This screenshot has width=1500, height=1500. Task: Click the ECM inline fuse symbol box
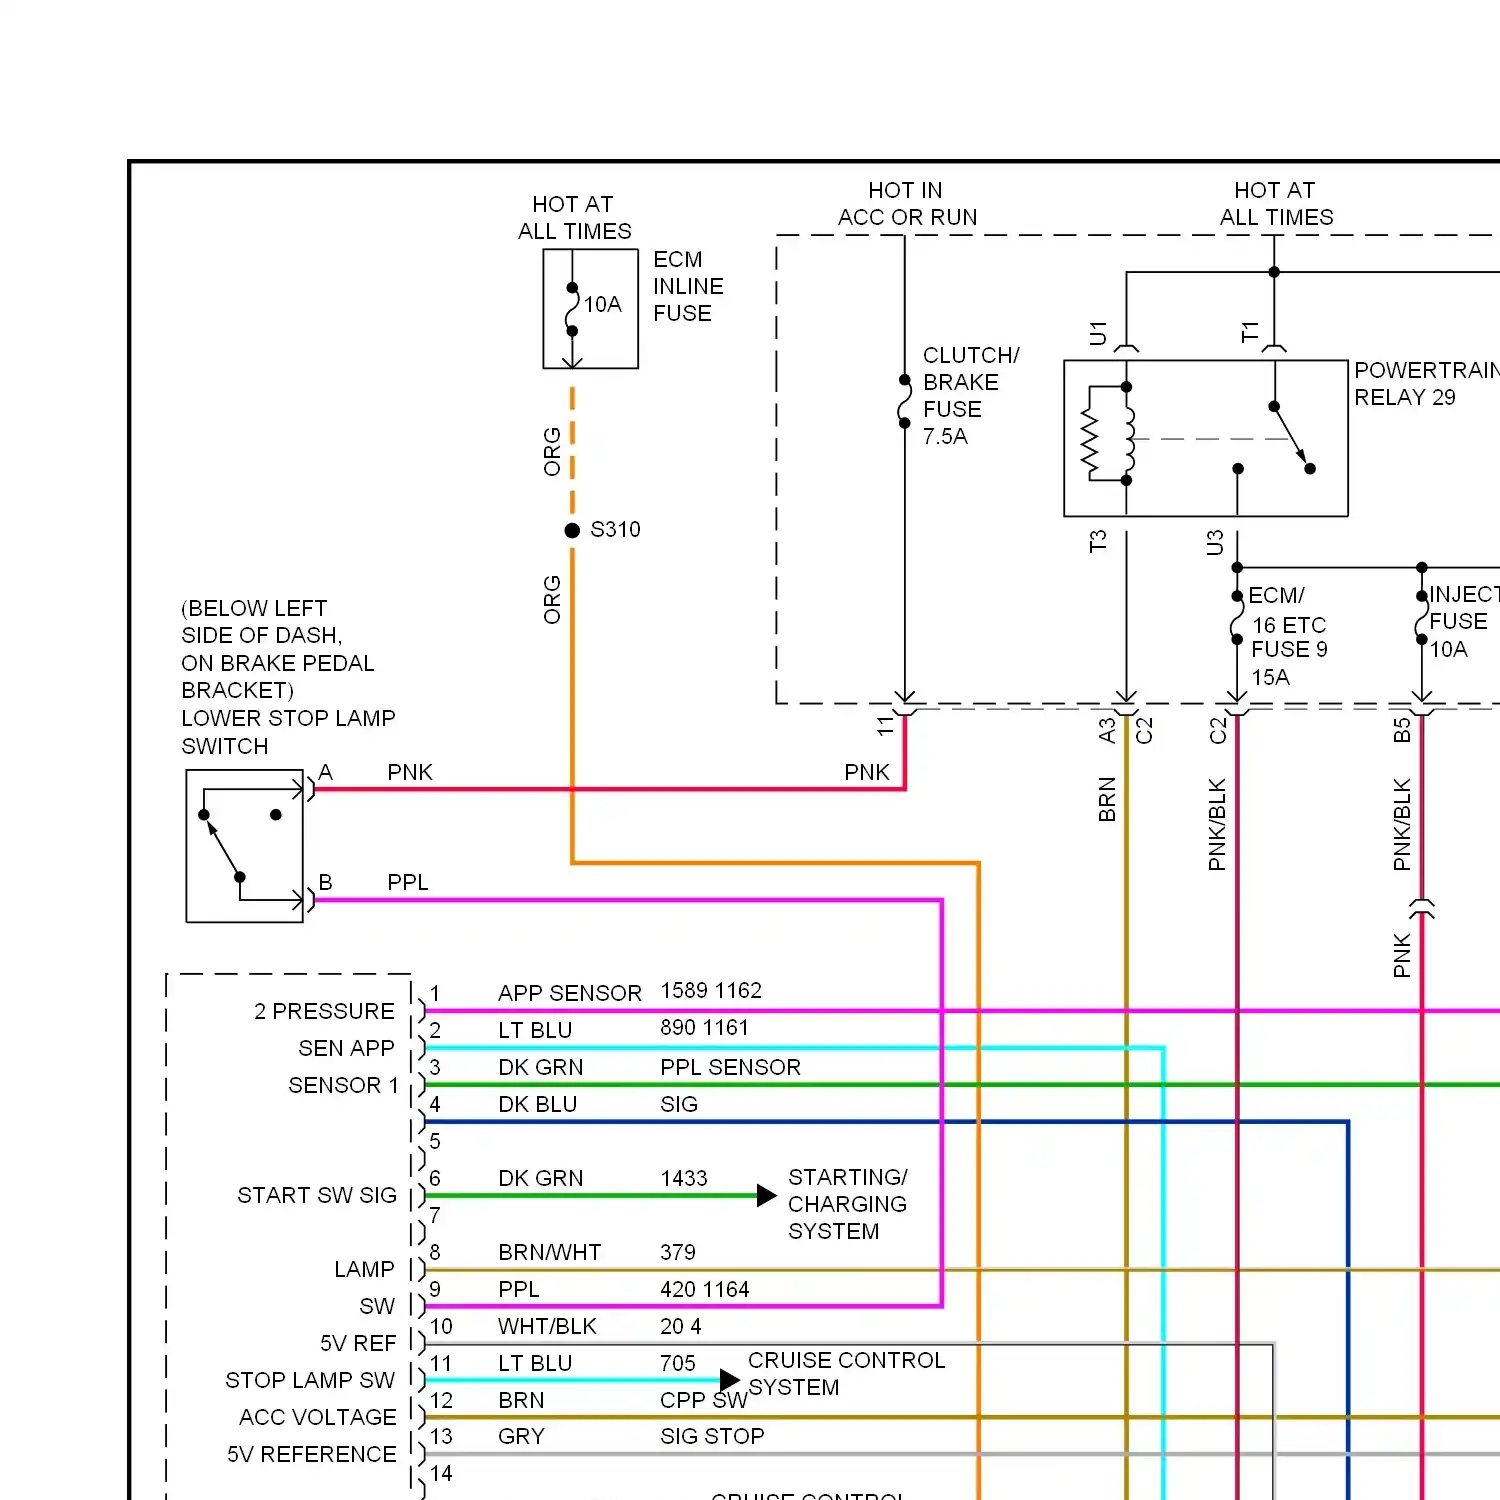tap(590, 309)
